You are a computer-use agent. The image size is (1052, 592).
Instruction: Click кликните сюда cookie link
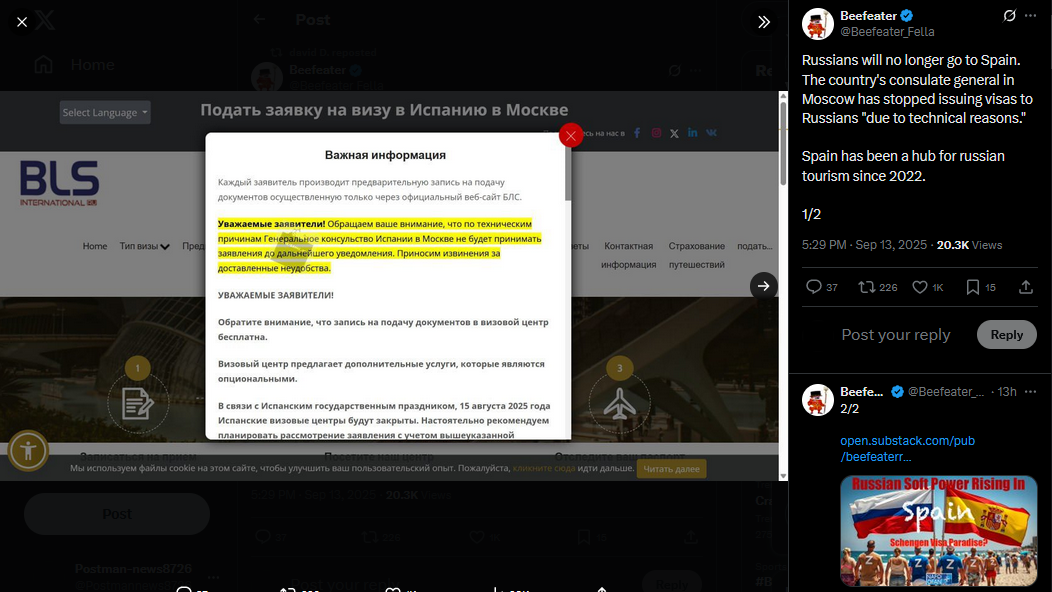(543, 468)
